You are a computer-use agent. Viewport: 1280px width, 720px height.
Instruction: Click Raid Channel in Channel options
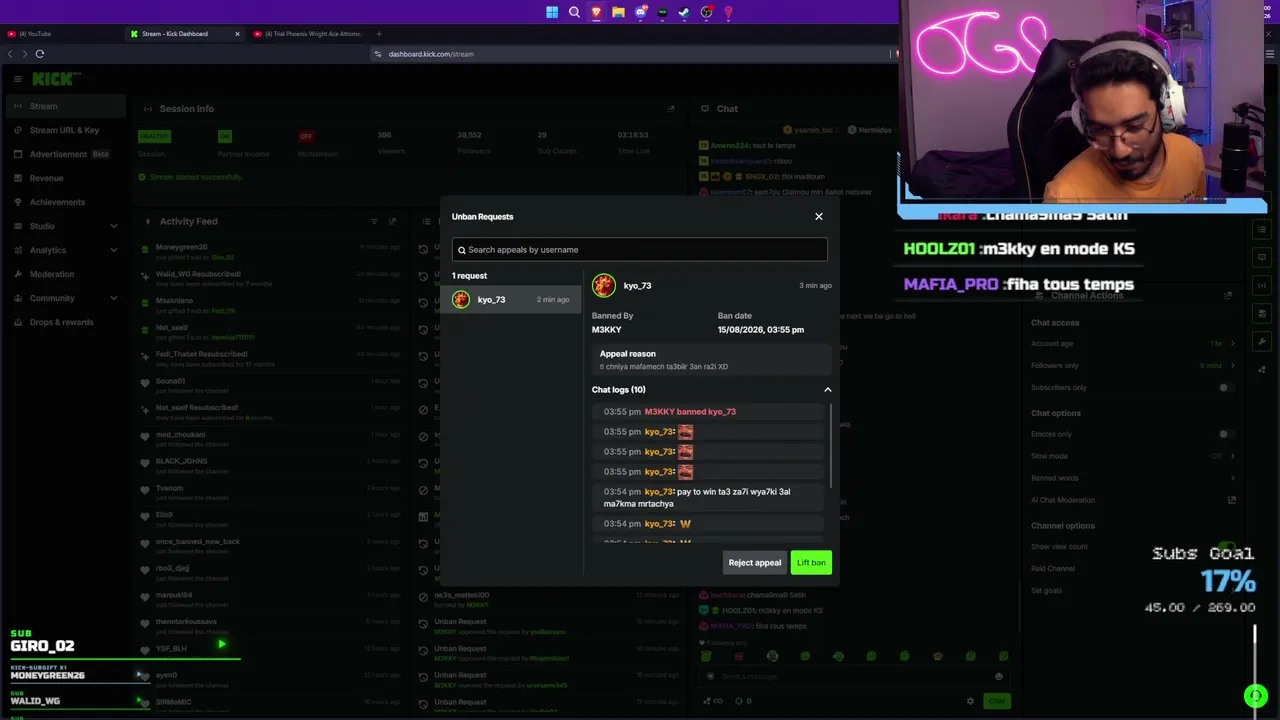coord(1053,569)
